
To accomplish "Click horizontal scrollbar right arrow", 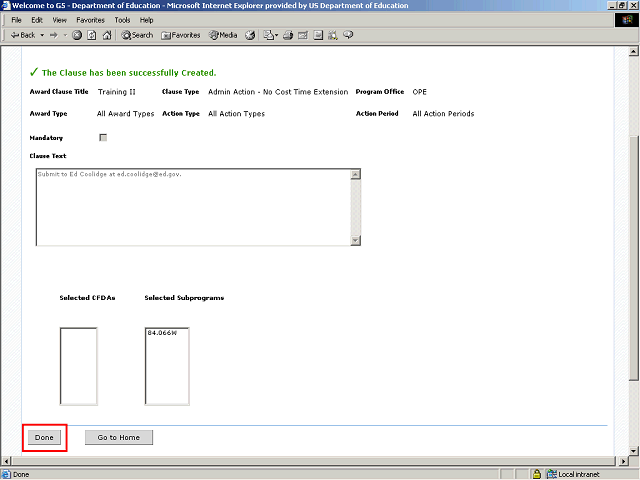I will click(x=623, y=461).
